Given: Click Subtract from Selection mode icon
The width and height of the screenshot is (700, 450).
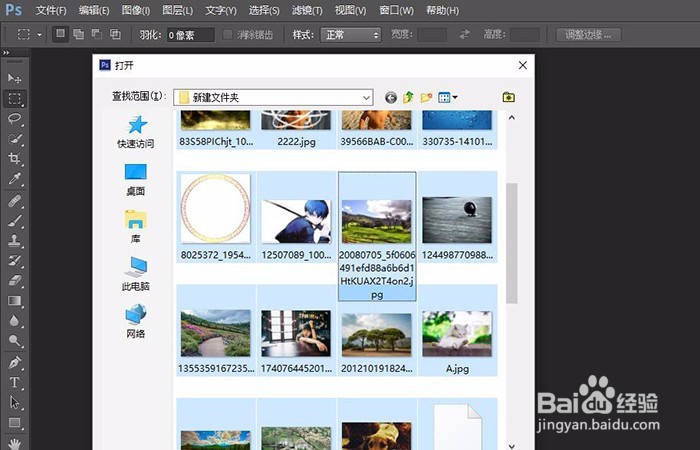Looking at the screenshot, I should (x=97, y=34).
